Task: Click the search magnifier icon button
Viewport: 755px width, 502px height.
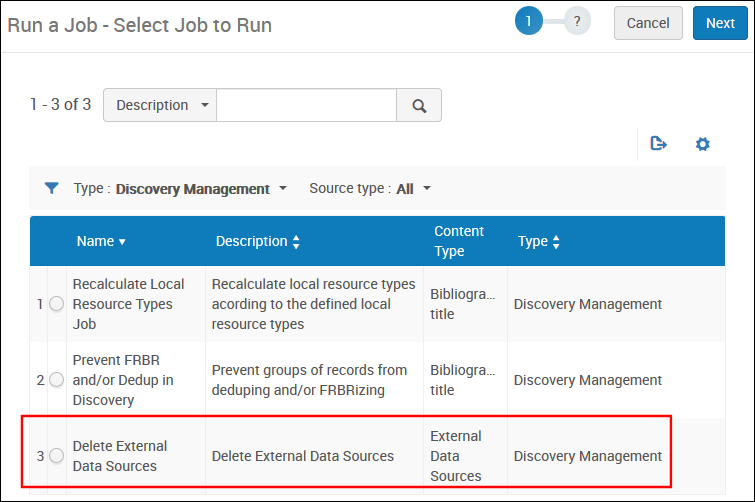Action: [419, 105]
